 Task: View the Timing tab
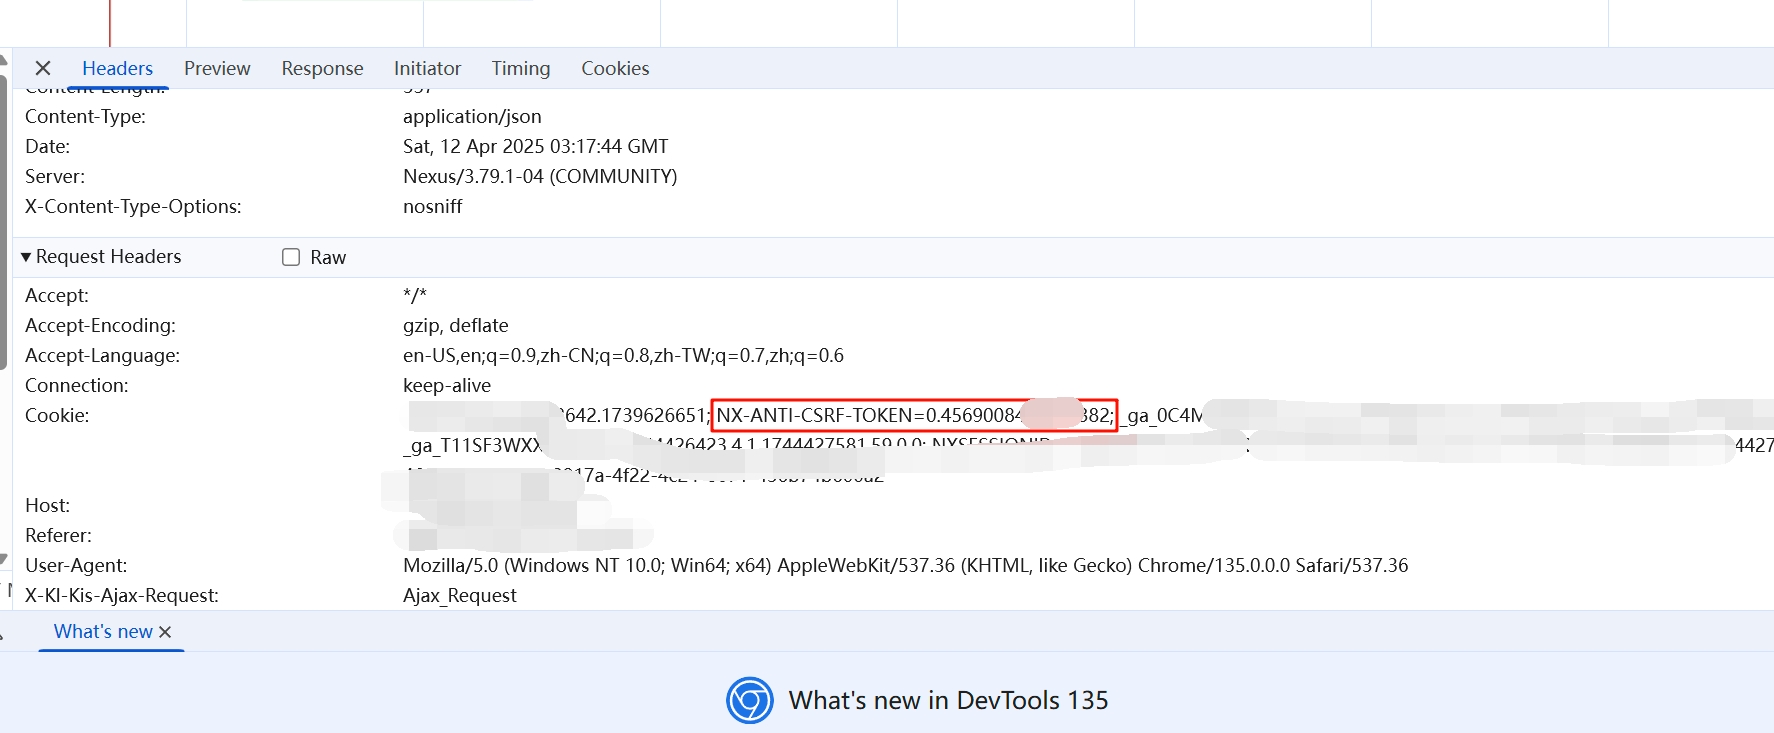(520, 68)
